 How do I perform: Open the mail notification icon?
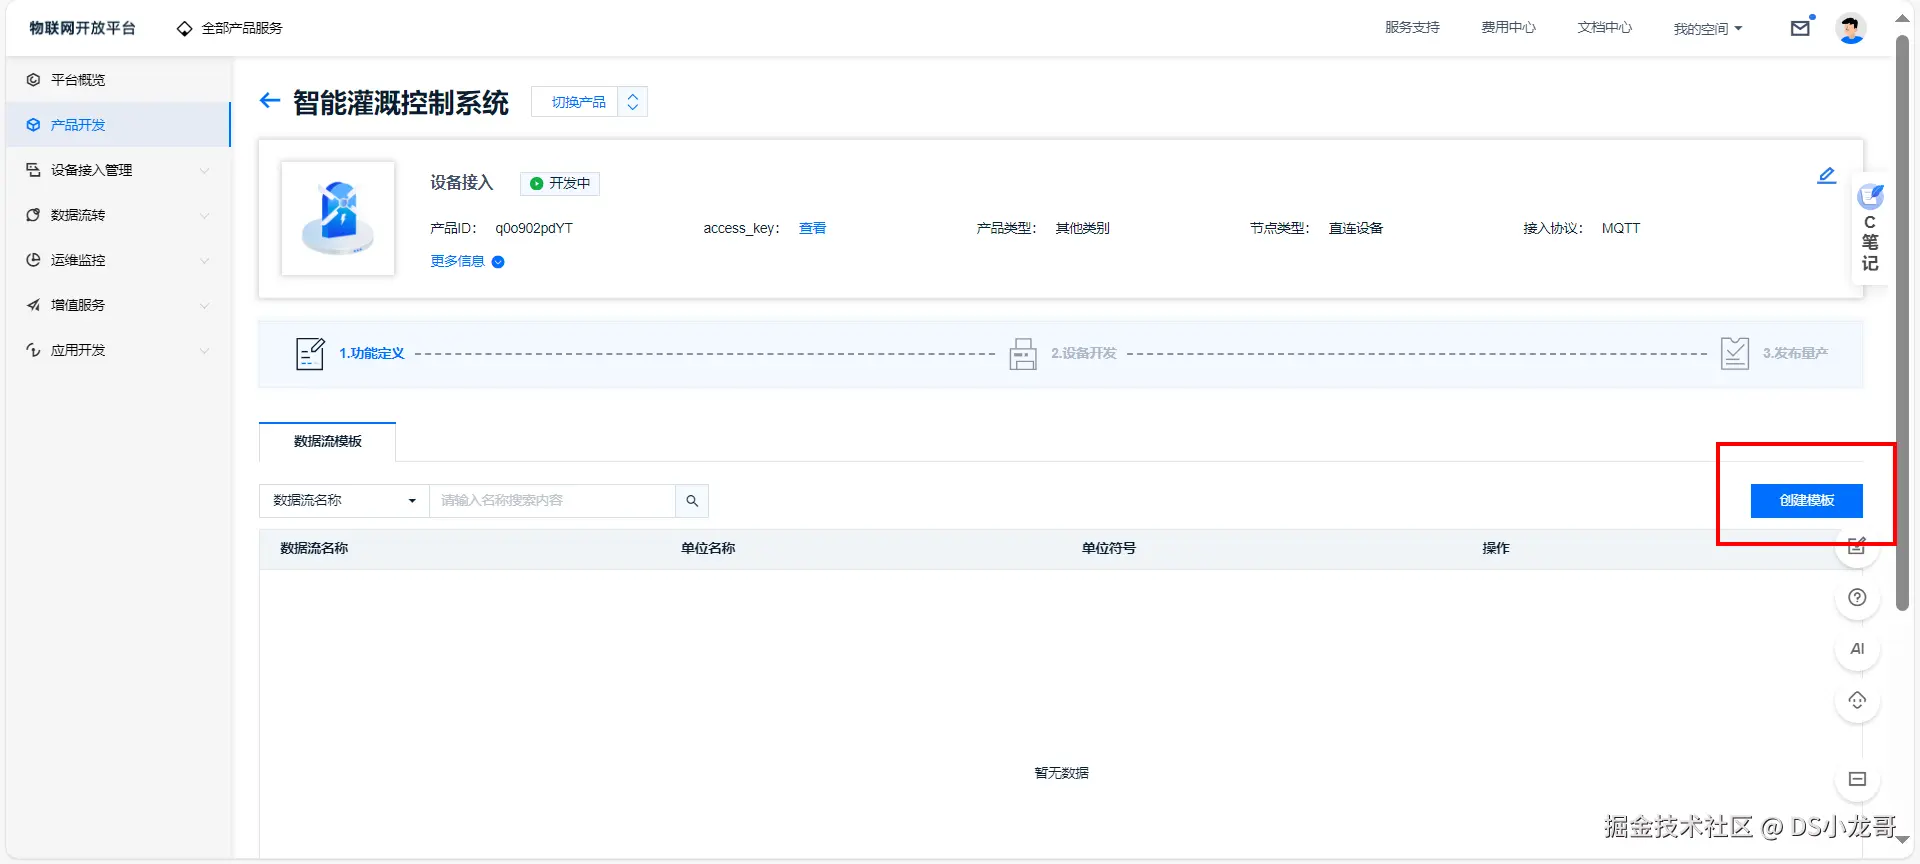pyautogui.click(x=1800, y=28)
